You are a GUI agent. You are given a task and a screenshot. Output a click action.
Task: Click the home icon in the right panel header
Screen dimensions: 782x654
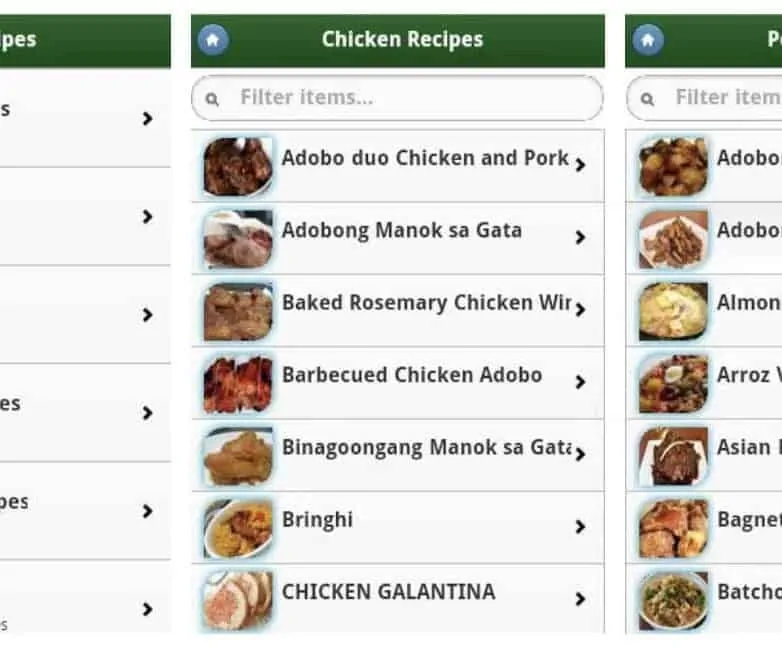point(648,40)
